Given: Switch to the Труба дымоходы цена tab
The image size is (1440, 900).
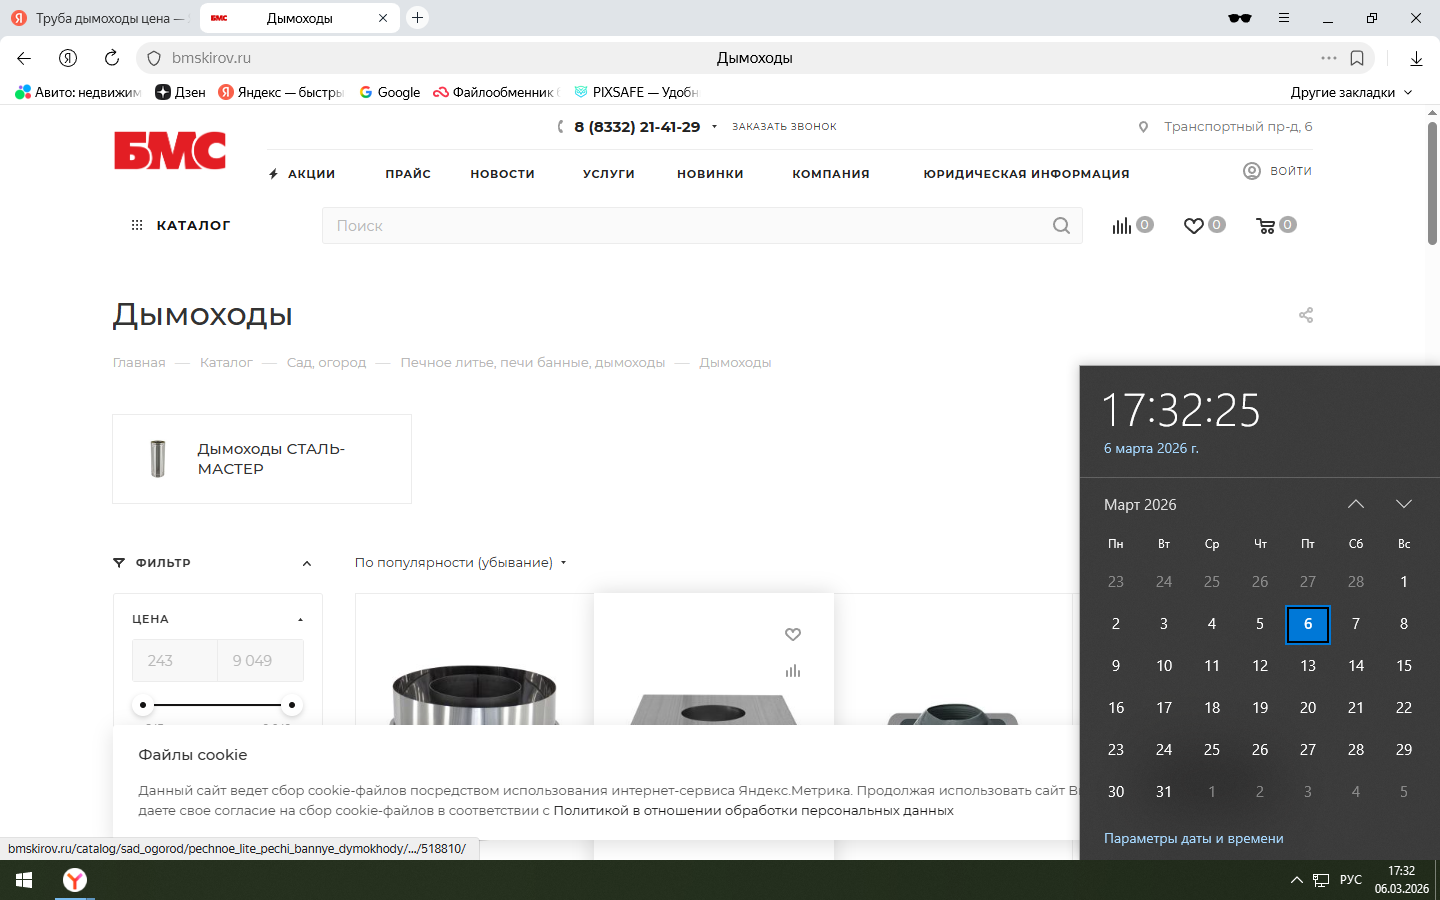Looking at the screenshot, I should (x=100, y=18).
